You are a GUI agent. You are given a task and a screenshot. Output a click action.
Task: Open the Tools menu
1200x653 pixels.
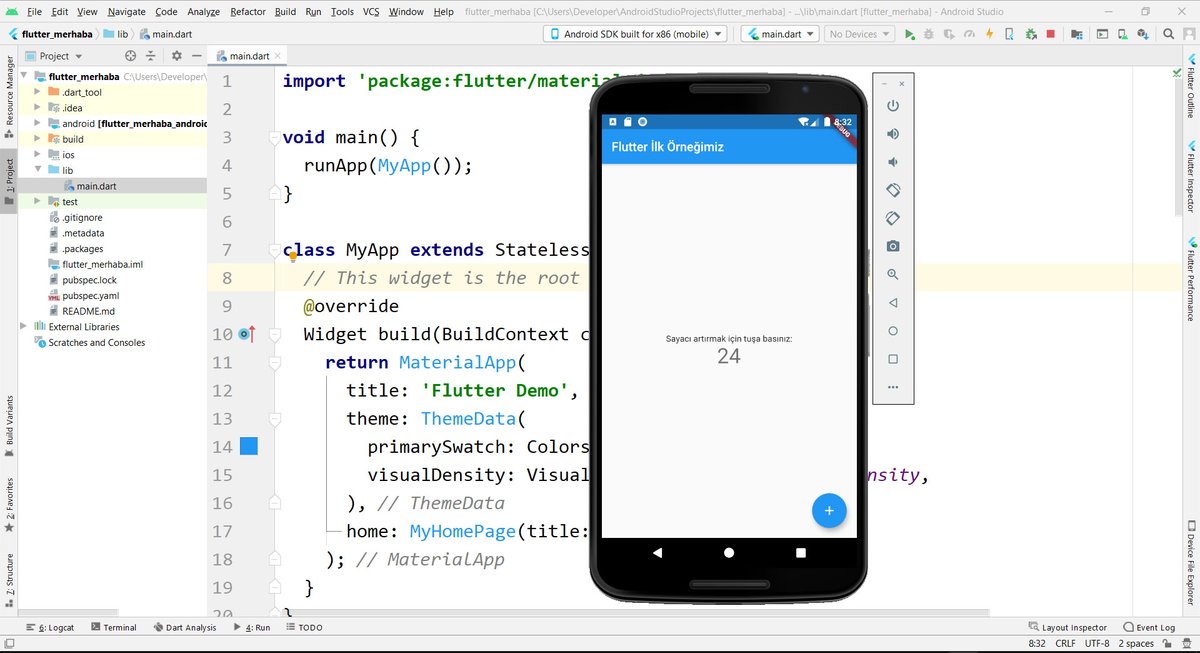tap(342, 12)
